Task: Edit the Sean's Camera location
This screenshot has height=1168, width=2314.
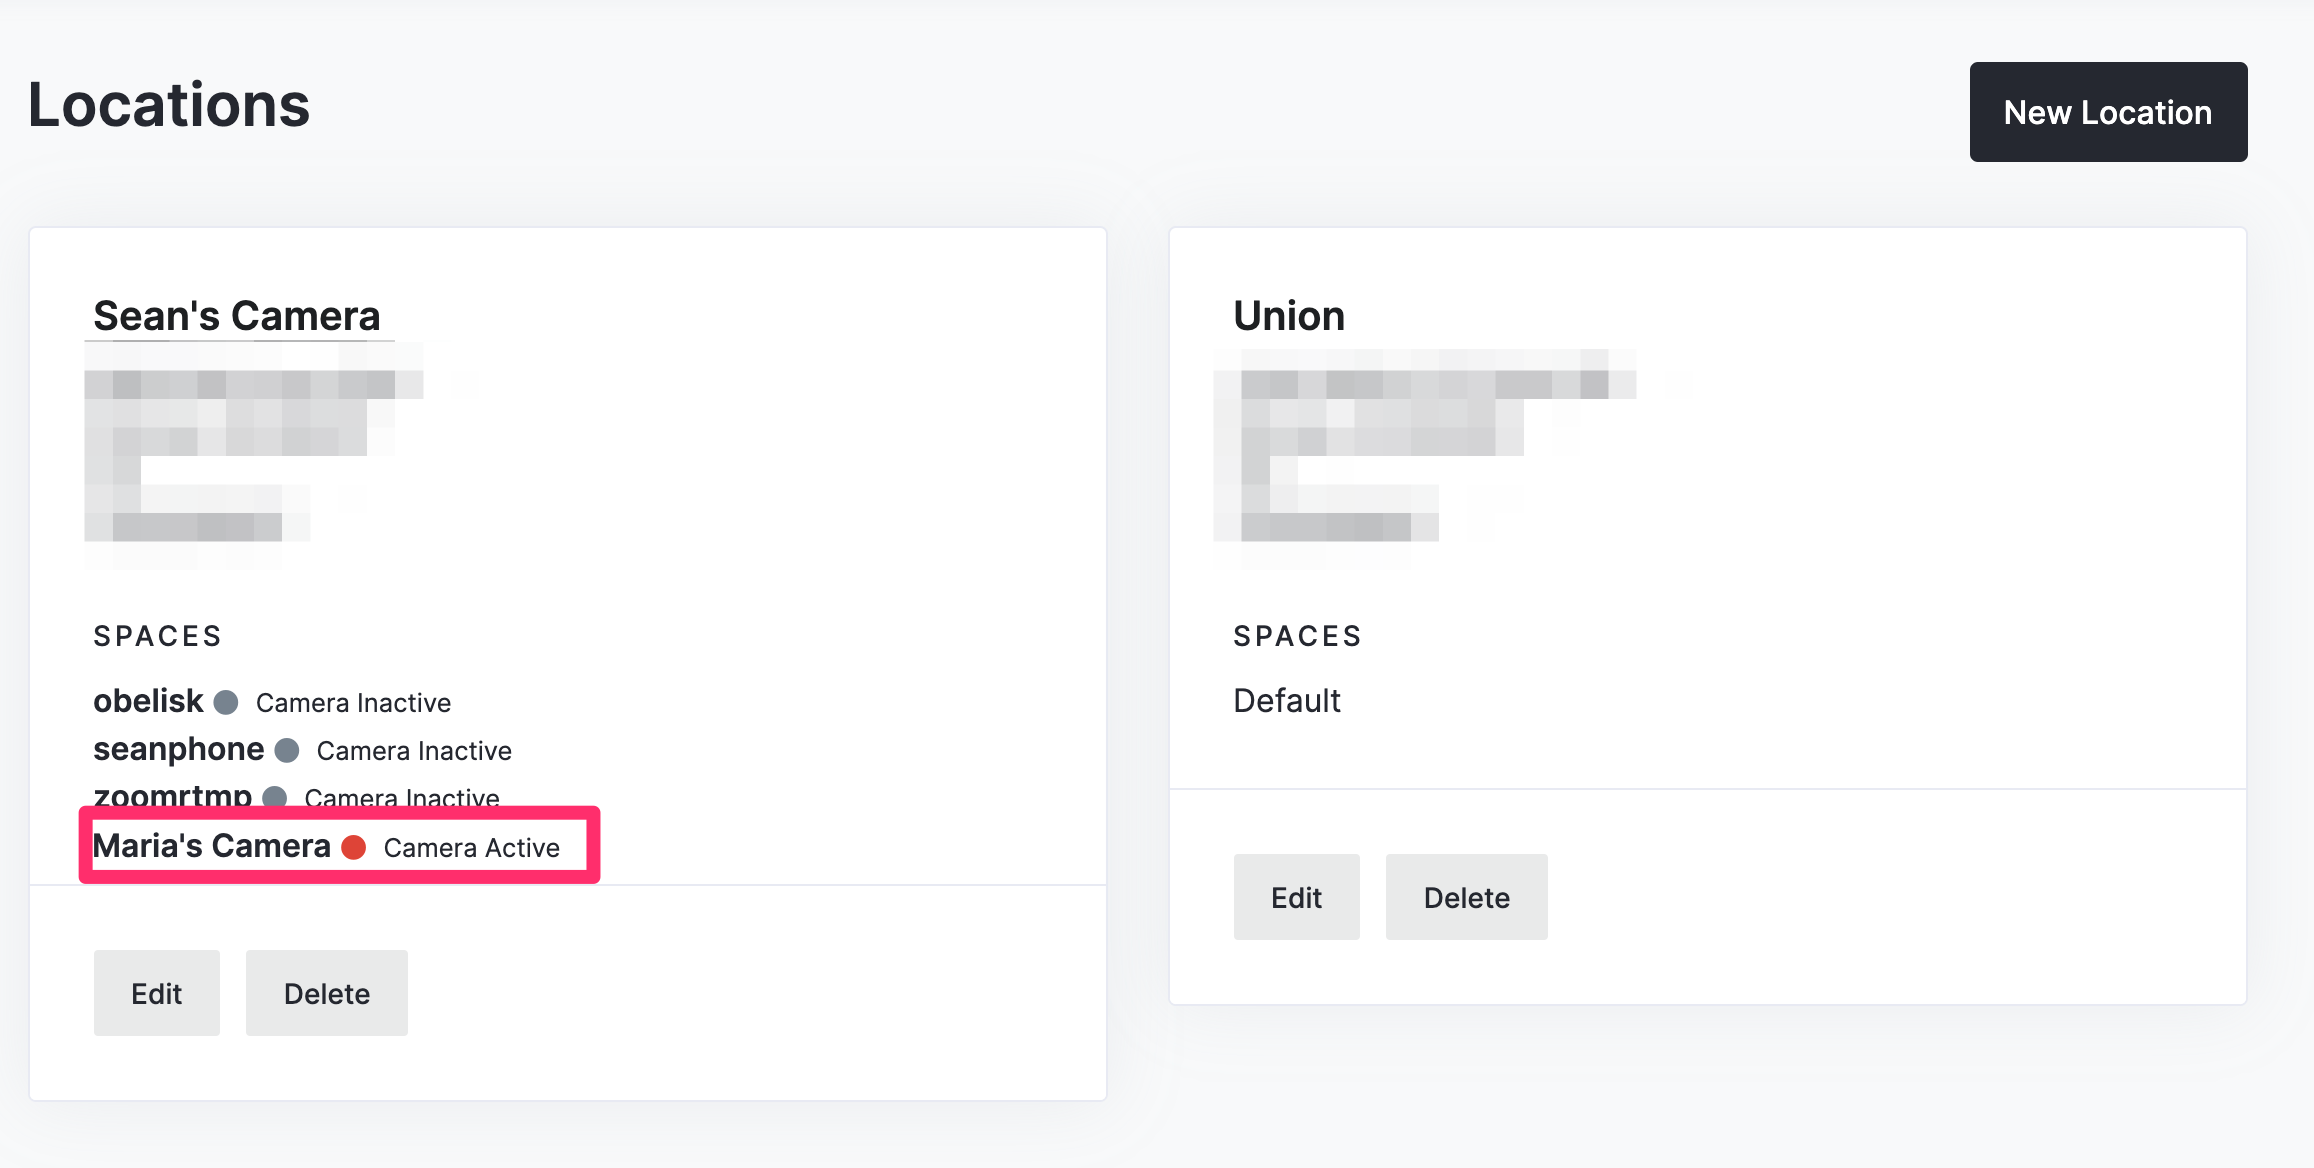Action: click(157, 993)
